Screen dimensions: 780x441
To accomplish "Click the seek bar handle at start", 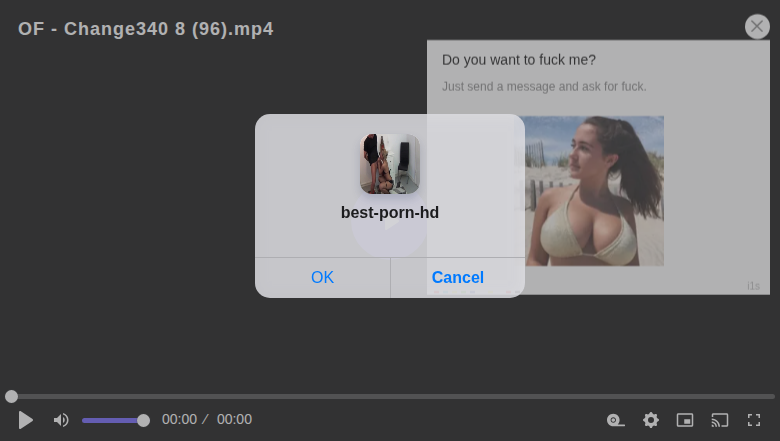I will [11, 397].
